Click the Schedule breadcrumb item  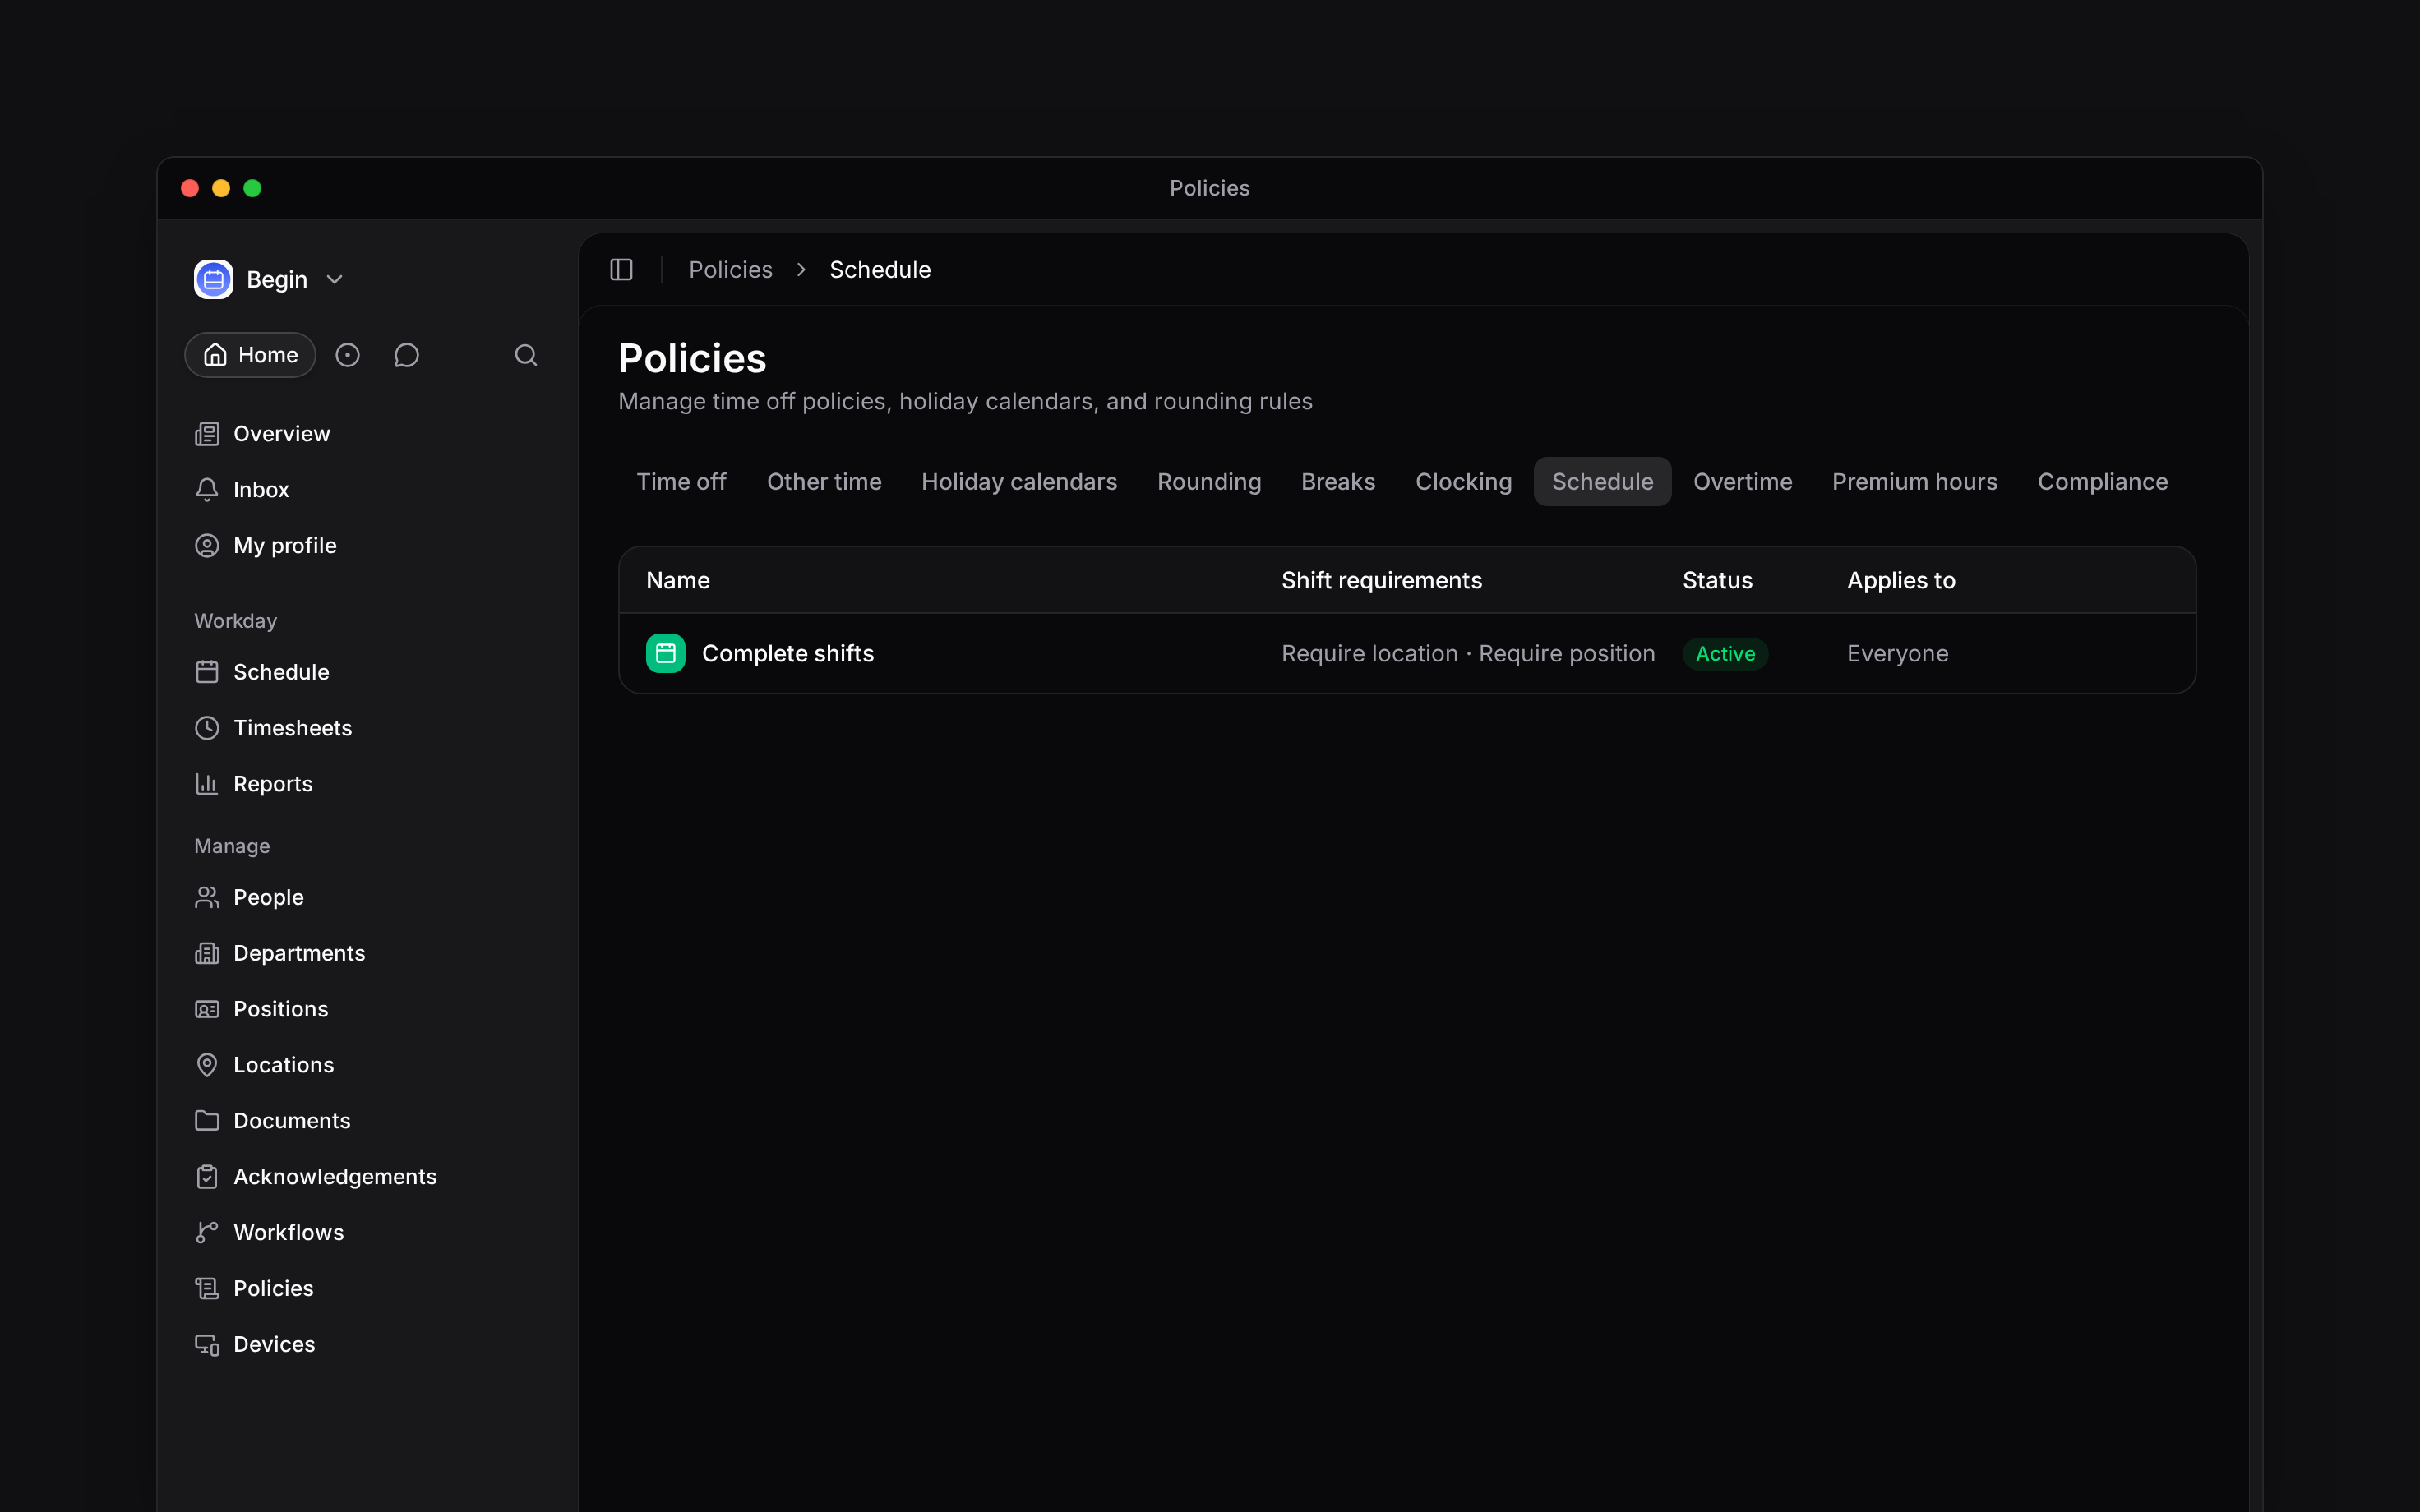coord(880,270)
